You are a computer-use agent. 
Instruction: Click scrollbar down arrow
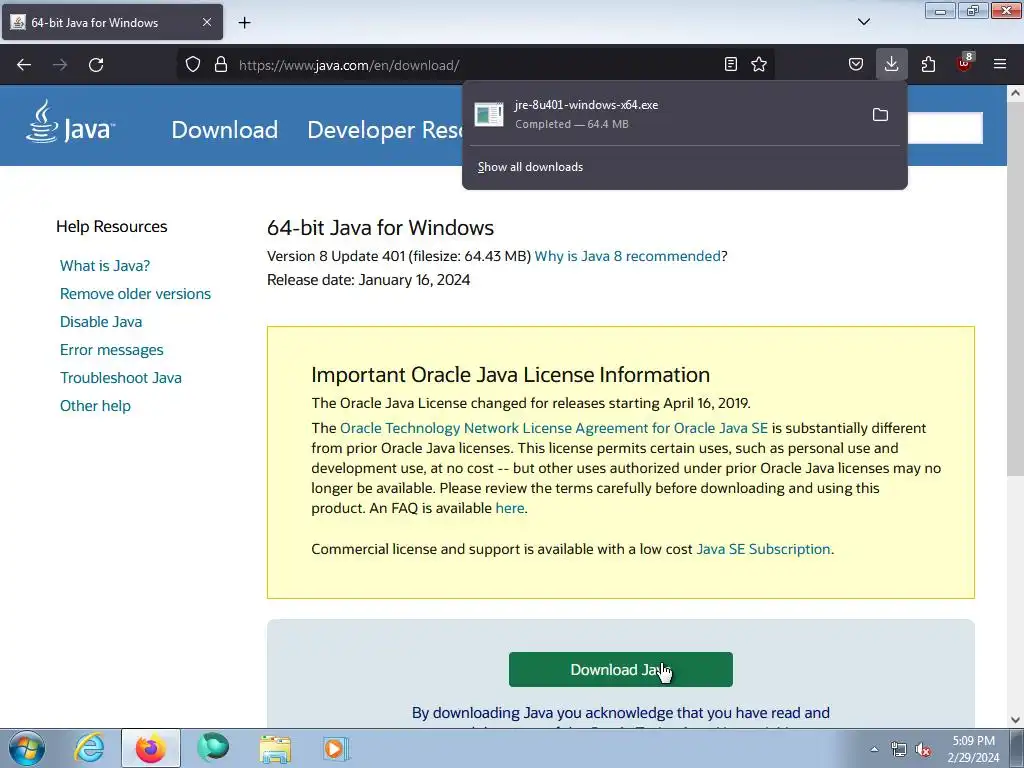1015,720
